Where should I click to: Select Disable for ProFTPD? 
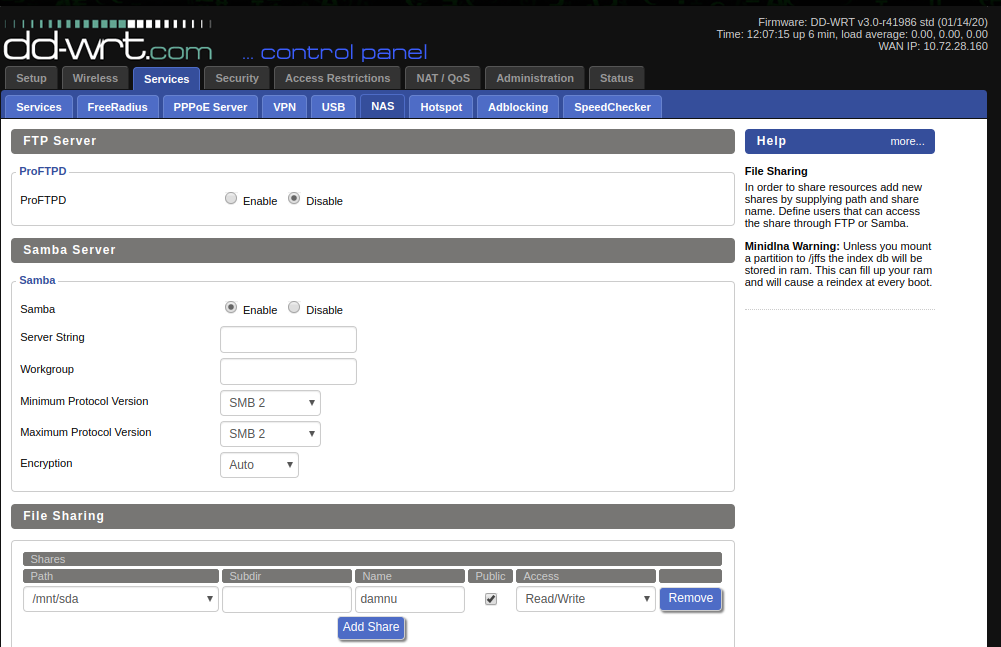coord(294,199)
